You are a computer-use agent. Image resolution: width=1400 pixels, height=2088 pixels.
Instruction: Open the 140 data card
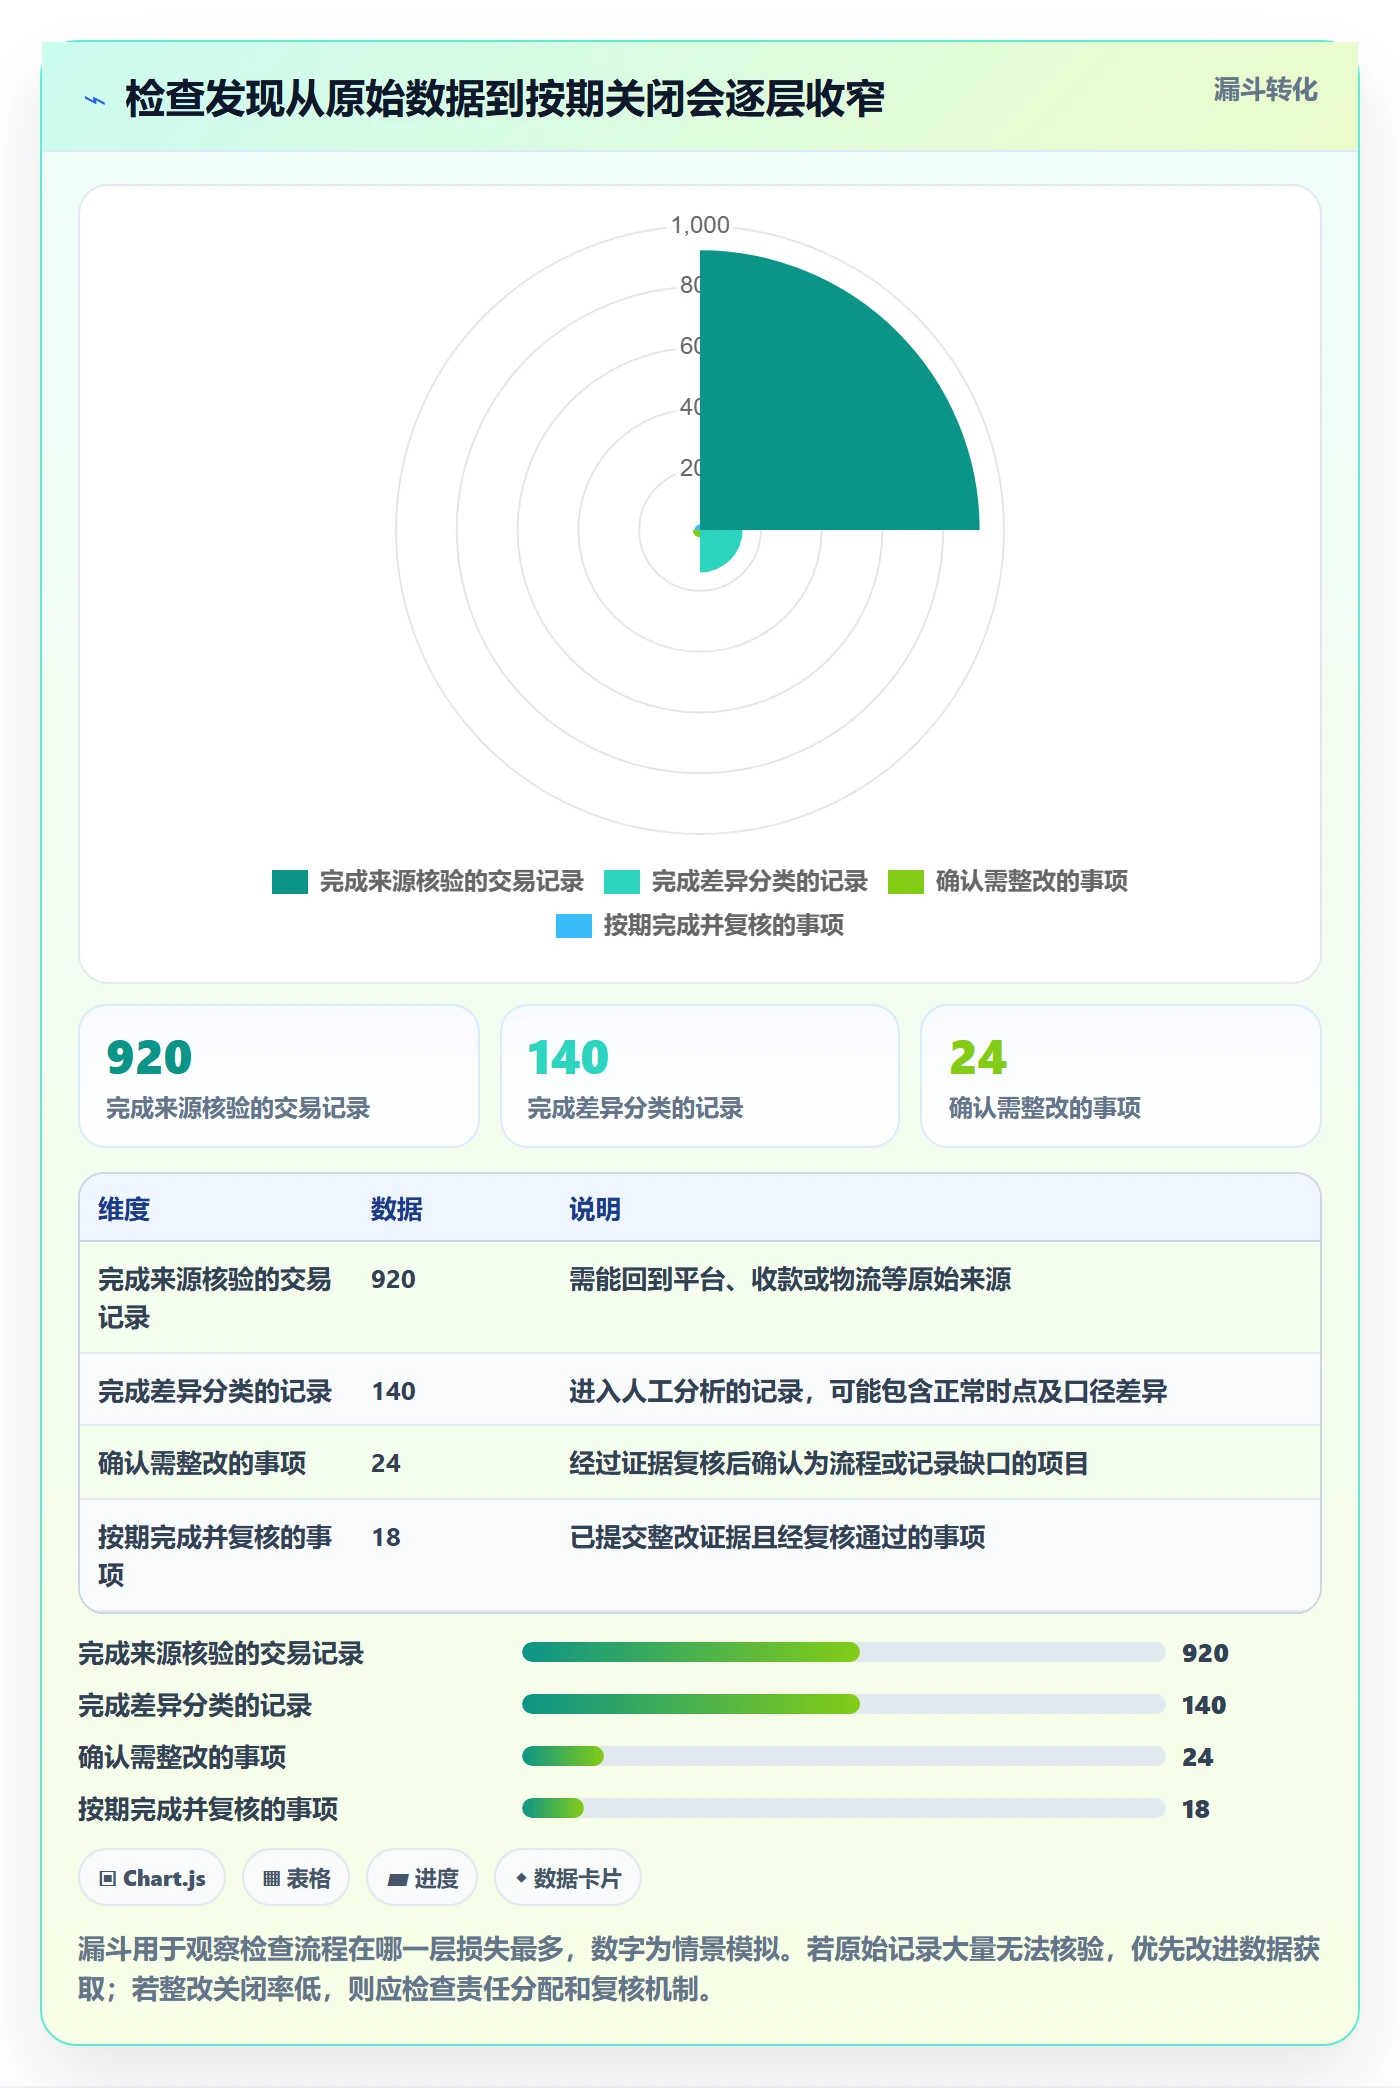(700, 1076)
